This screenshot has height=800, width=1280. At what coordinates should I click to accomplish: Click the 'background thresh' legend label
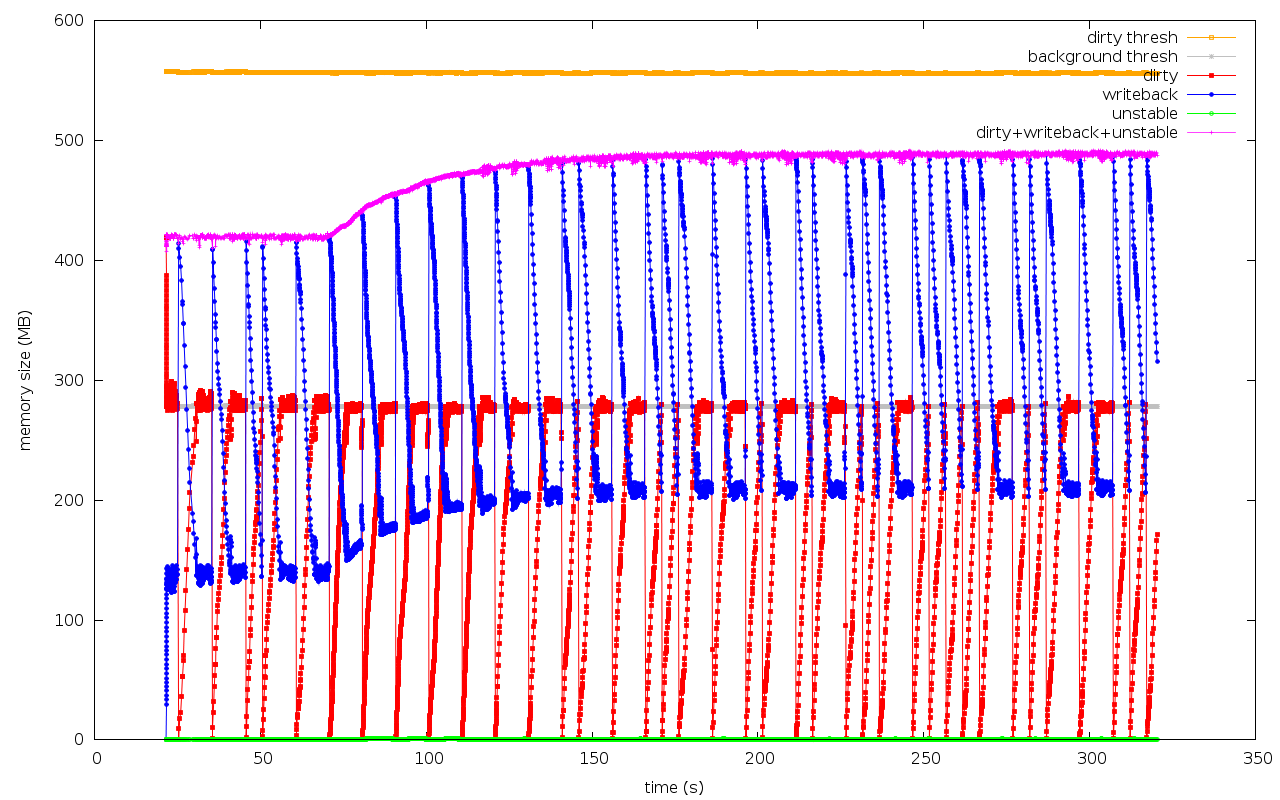1103,57
